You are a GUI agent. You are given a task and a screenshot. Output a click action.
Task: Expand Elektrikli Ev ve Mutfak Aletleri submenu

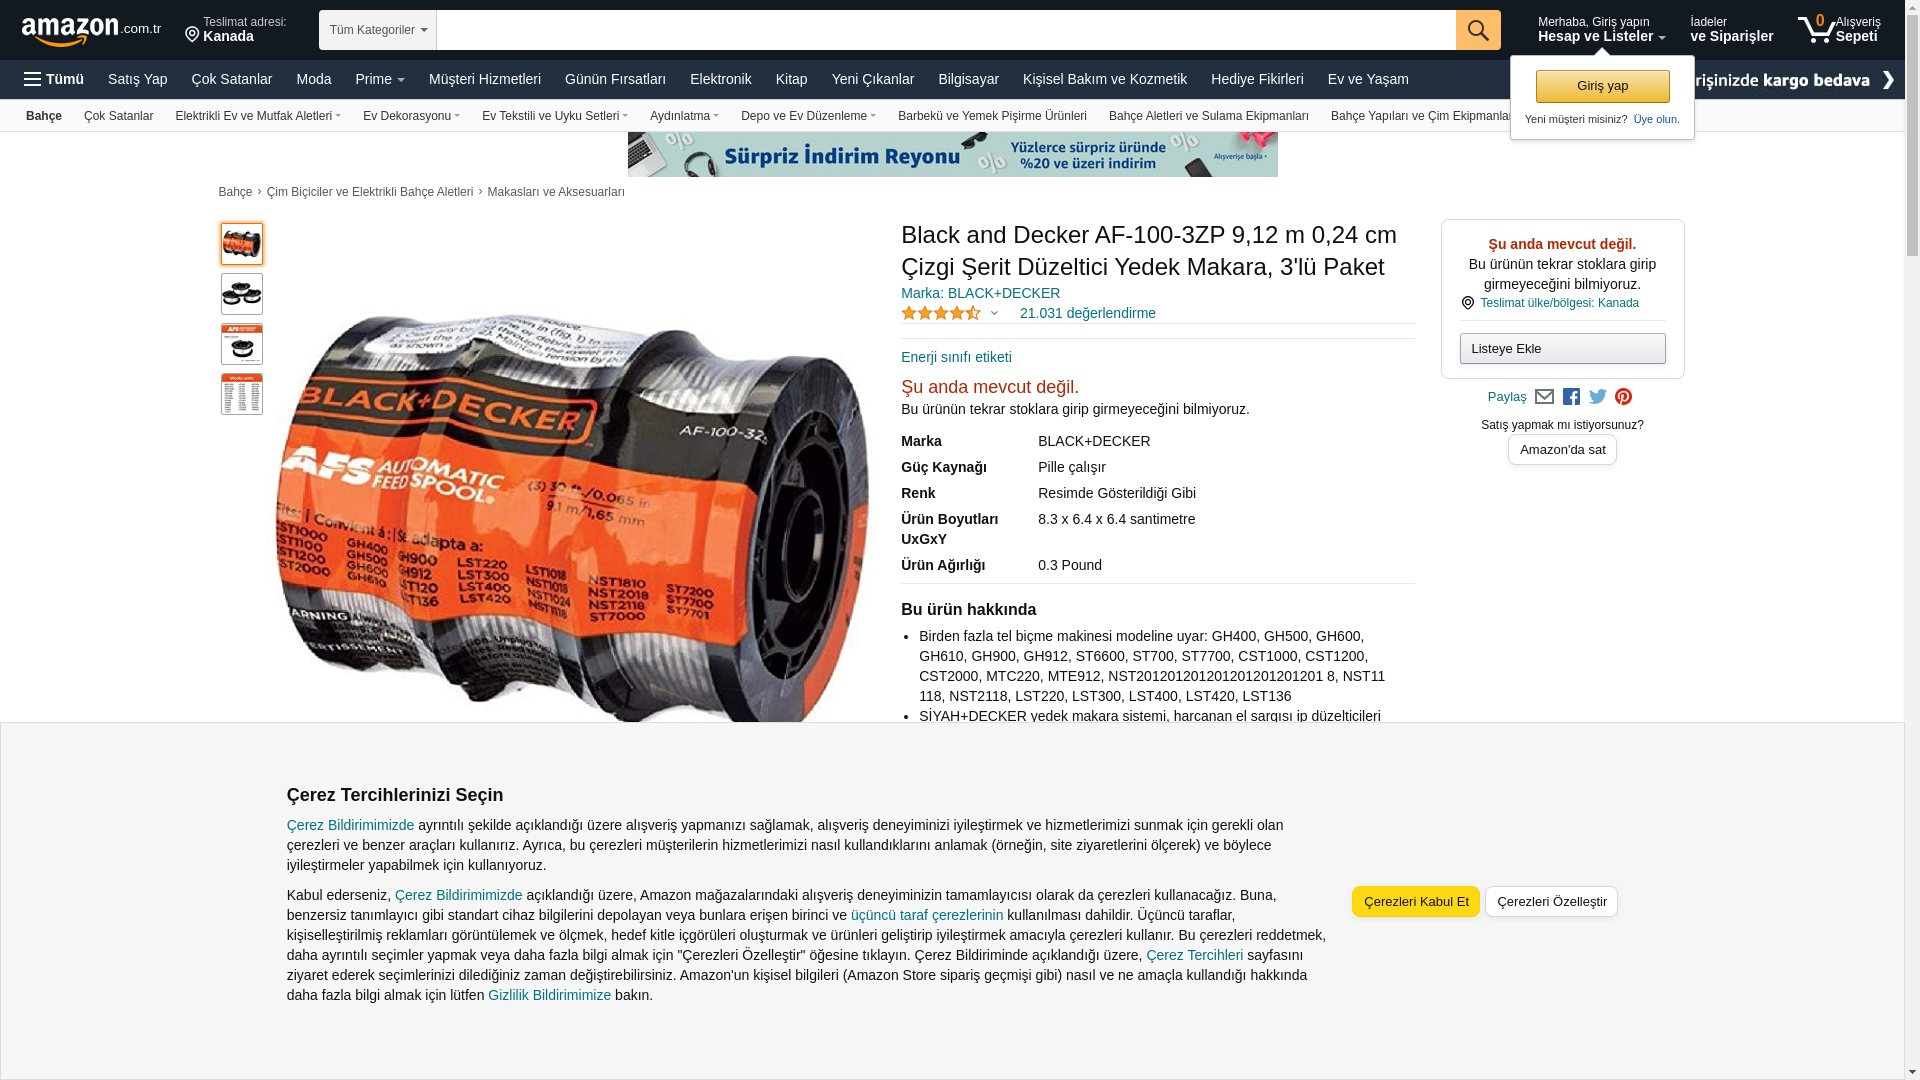pyautogui.click(x=258, y=116)
